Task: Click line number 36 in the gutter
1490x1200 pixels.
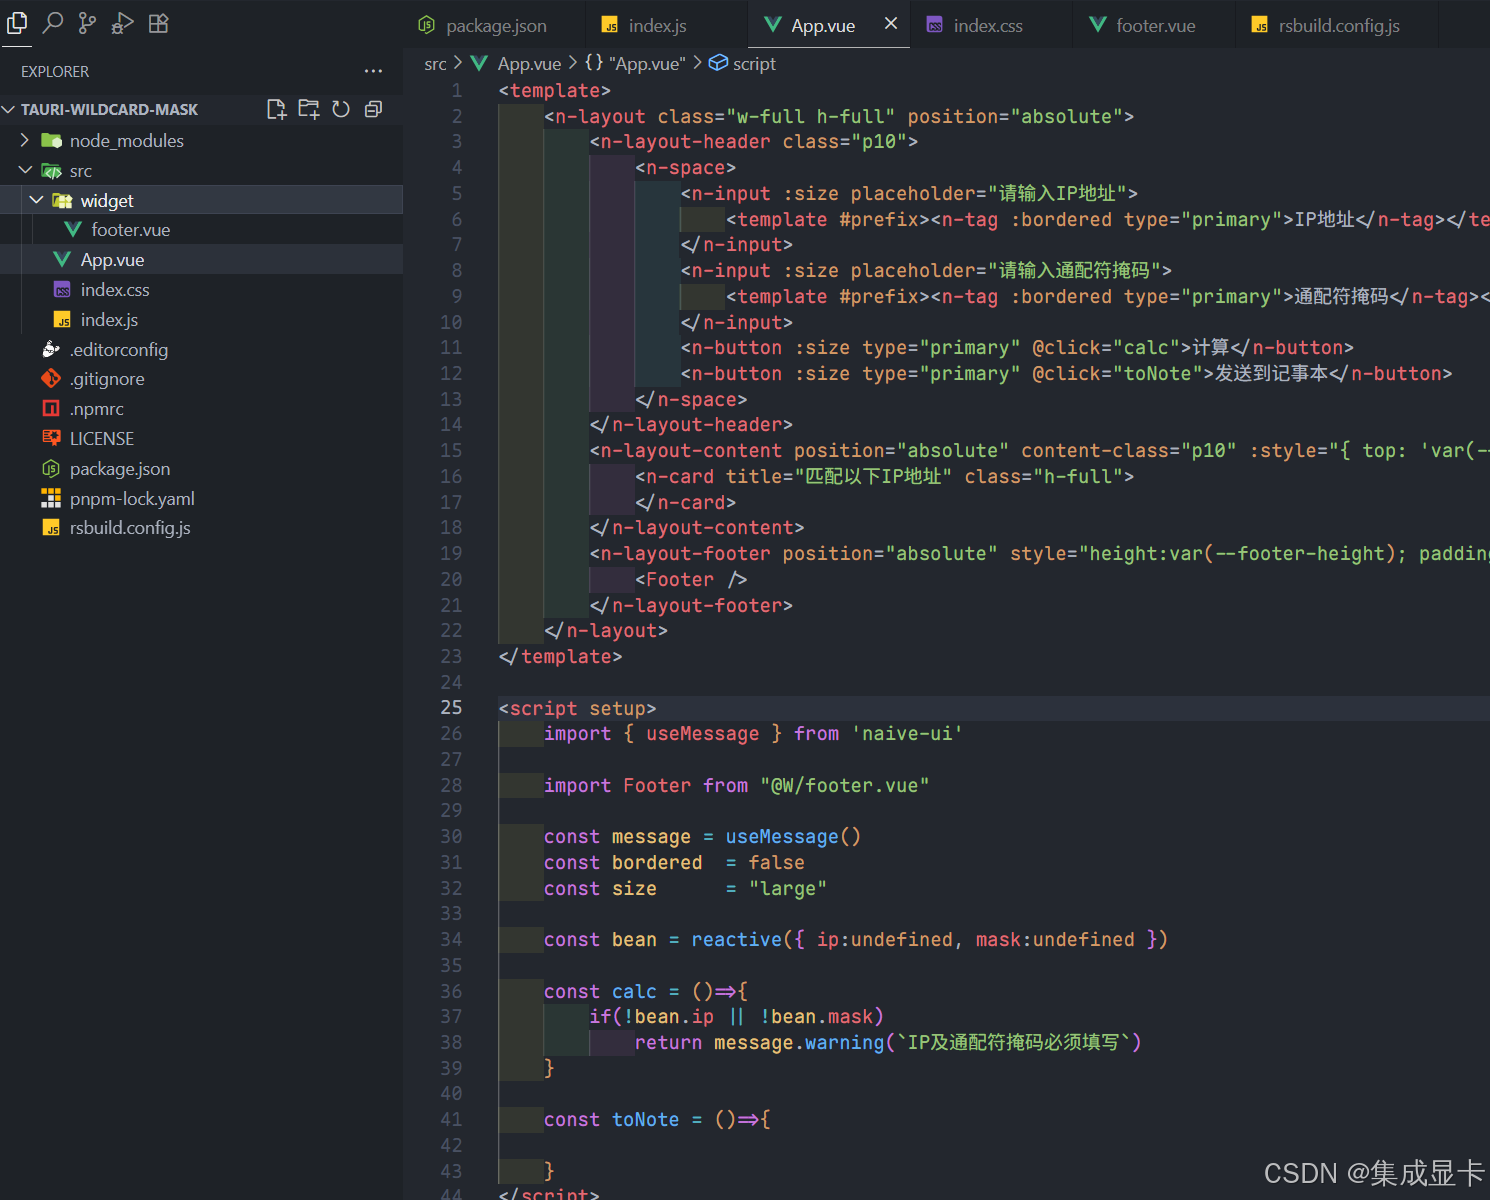Action: pos(451,991)
